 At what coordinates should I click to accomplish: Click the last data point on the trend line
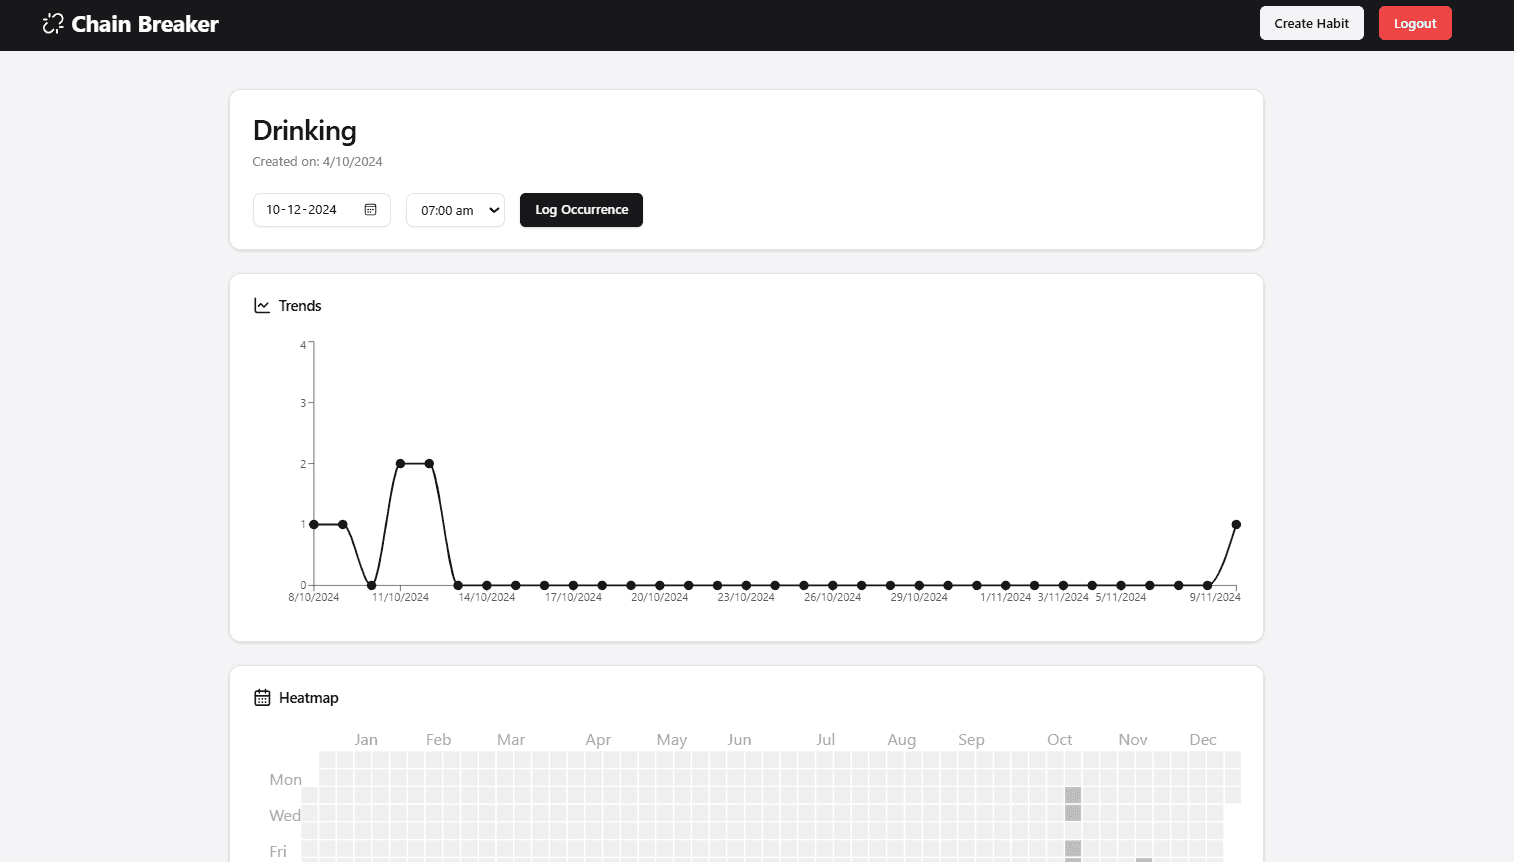tap(1236, 524)
